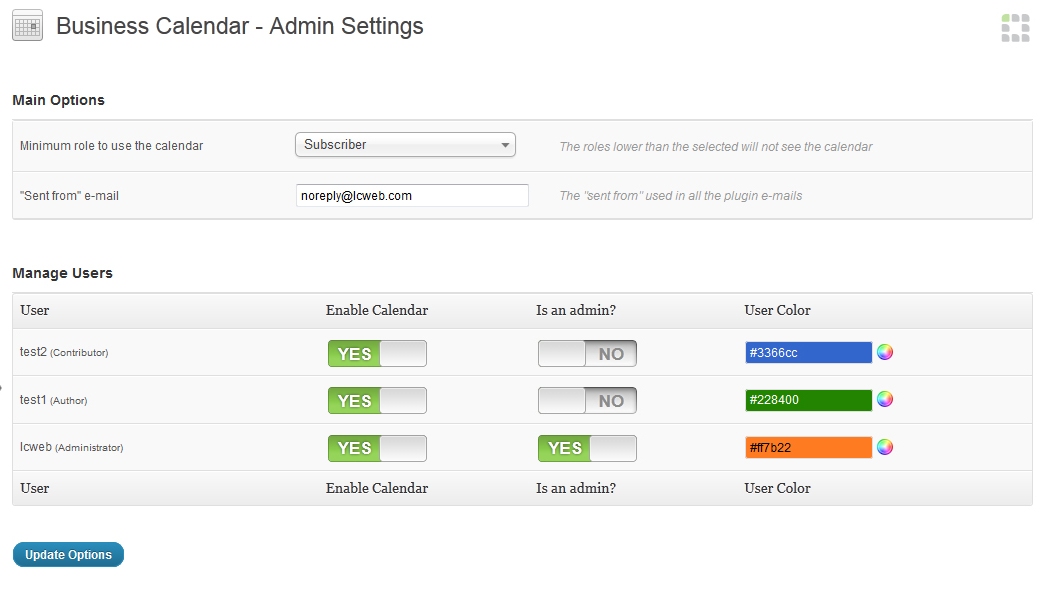1044x612 pixels.
Task: Disable calendar for test1 Author
Action: [x=377, y=401]
